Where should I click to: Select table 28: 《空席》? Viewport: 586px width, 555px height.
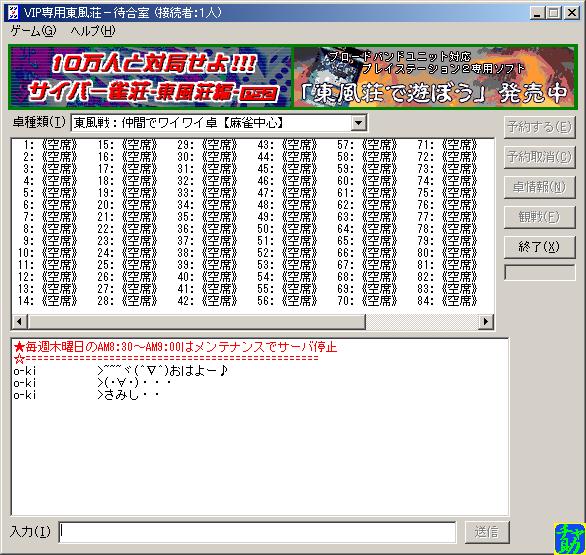point(127,300)
